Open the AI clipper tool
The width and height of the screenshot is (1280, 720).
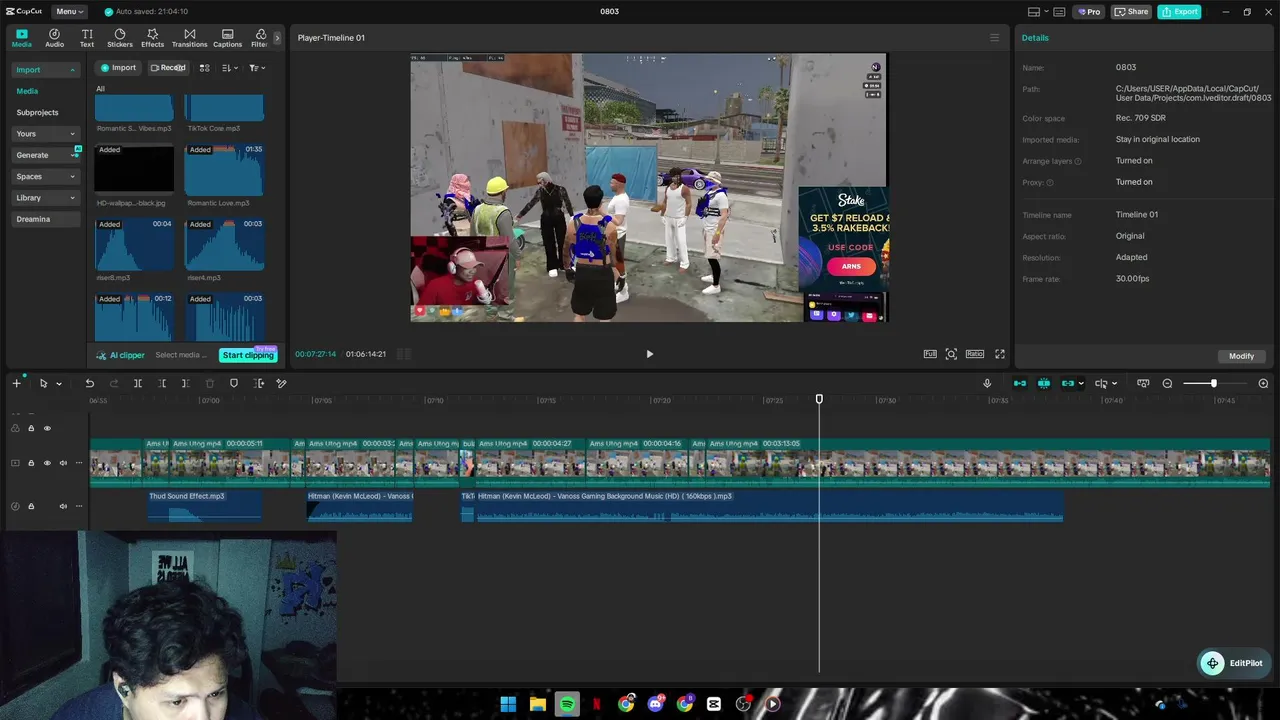121,355
